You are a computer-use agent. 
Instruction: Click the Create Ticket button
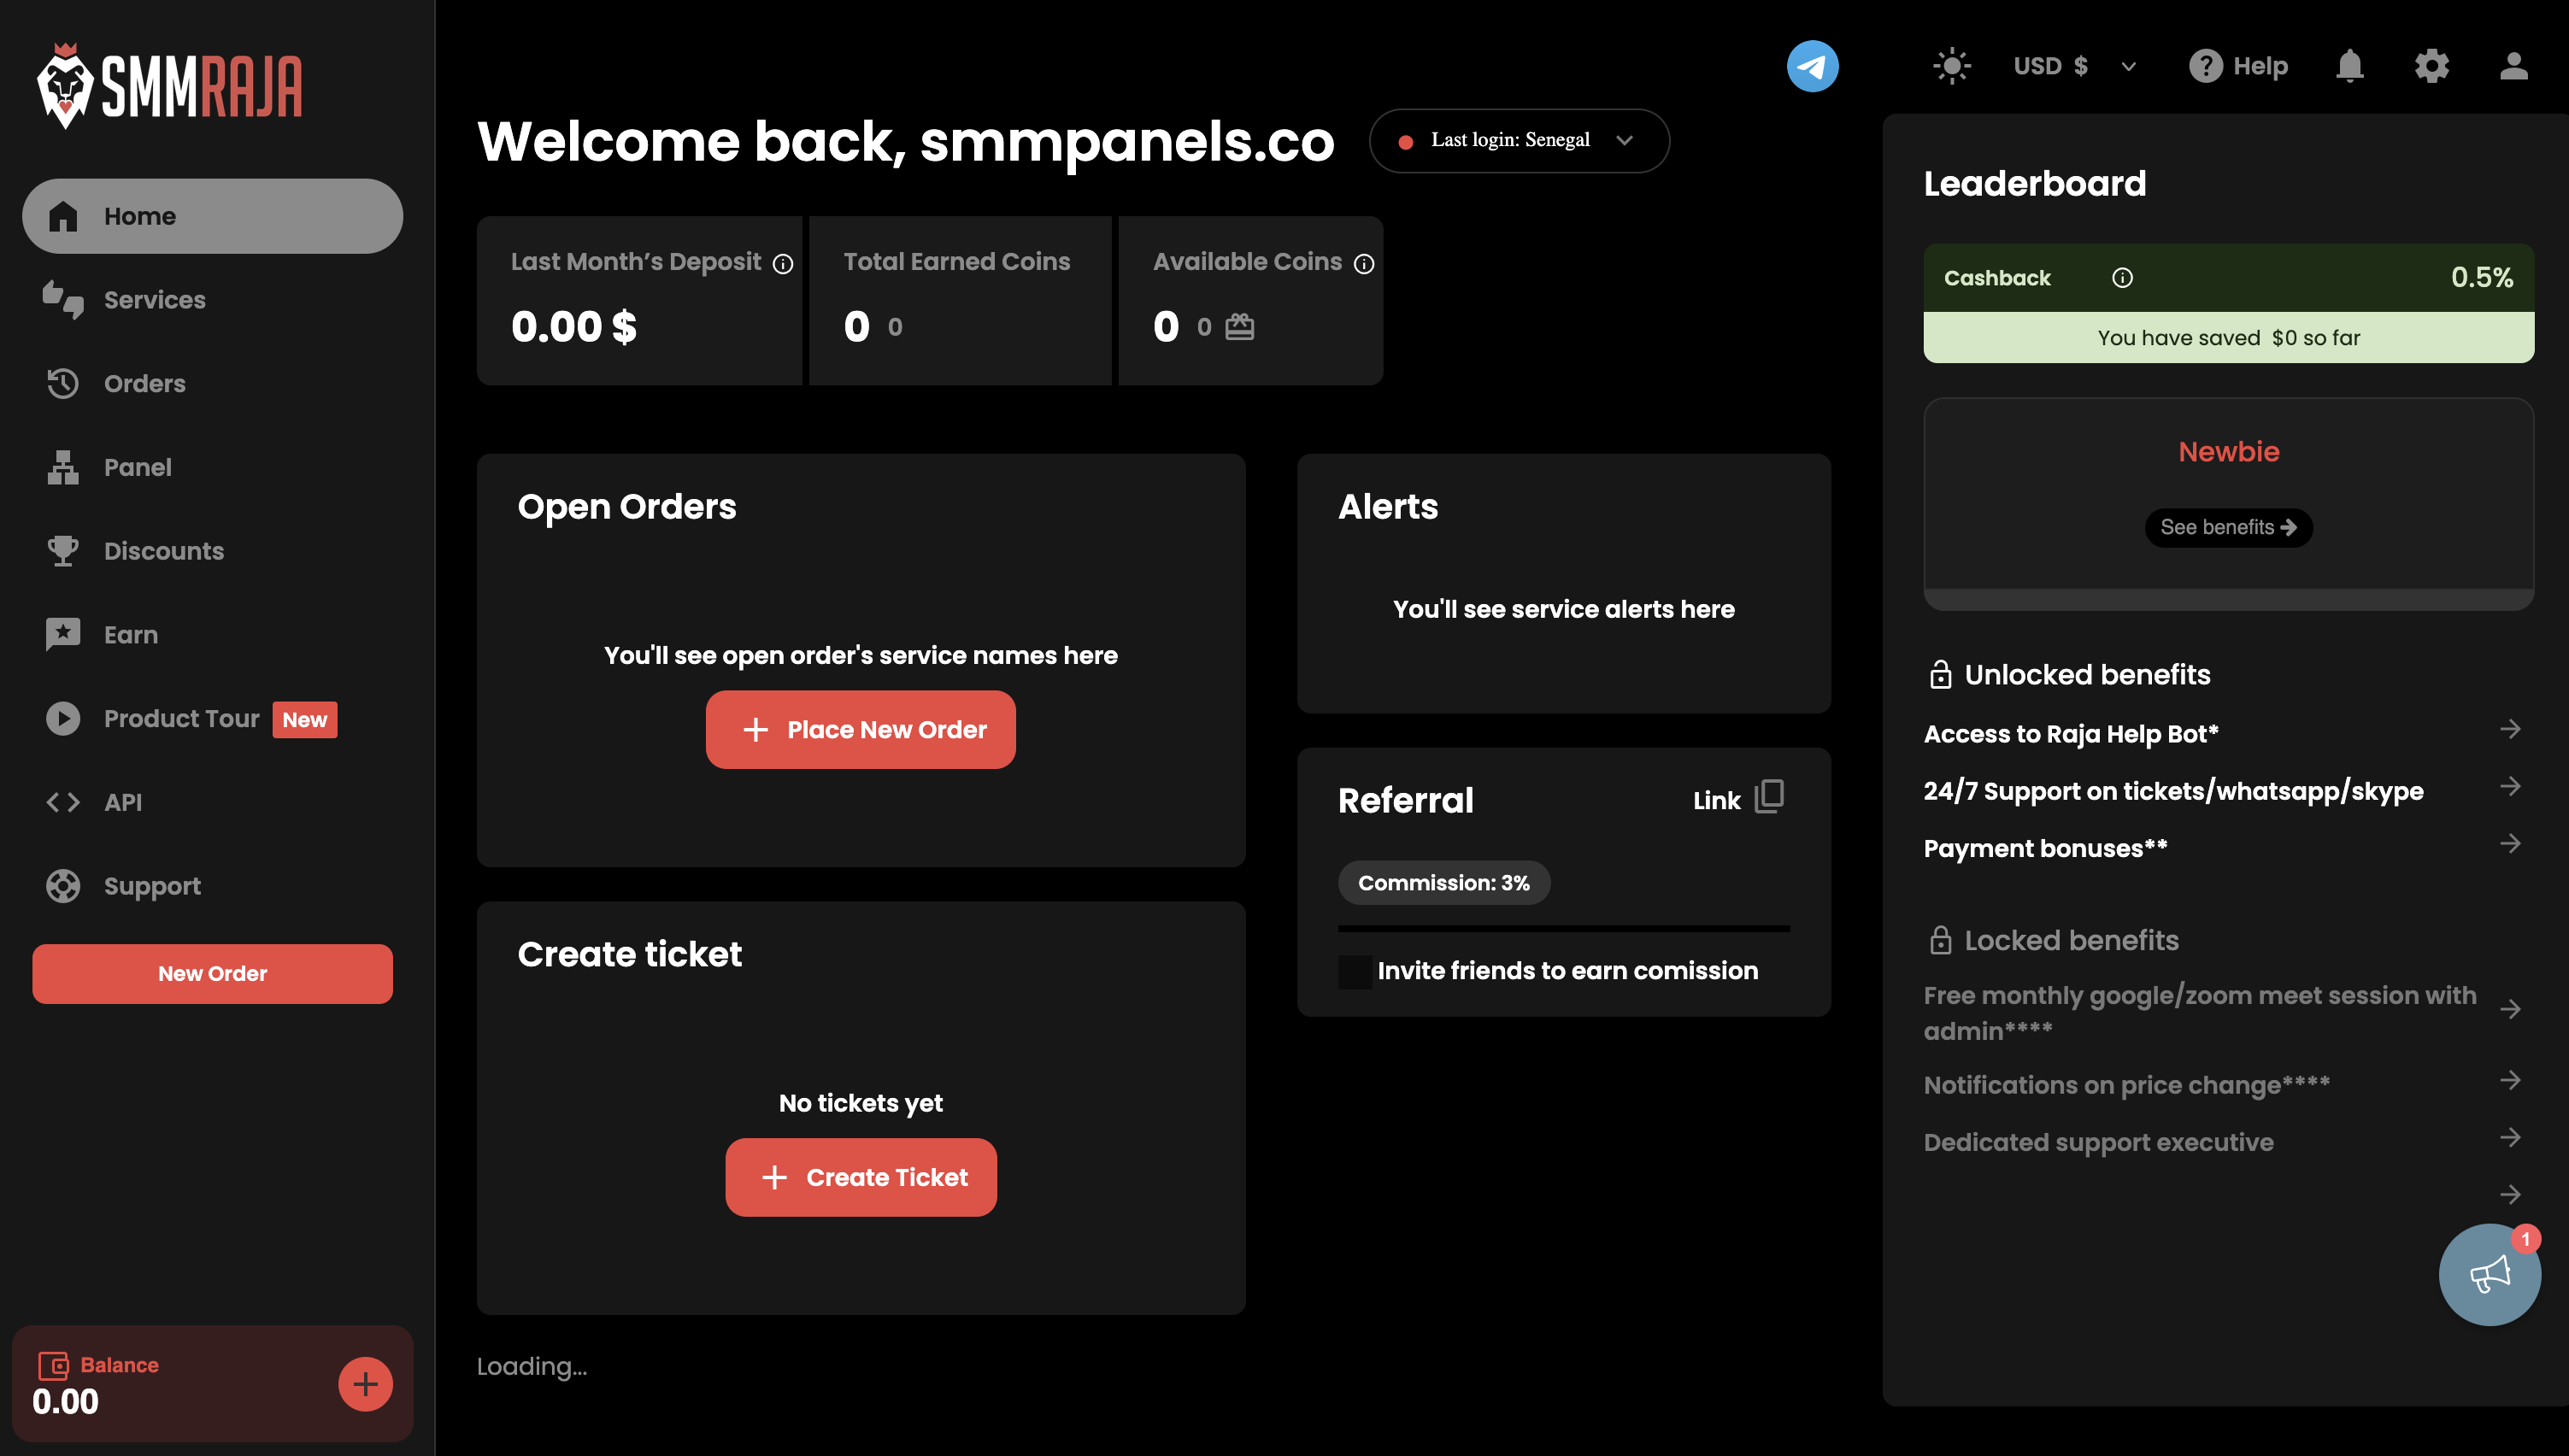pyautogui.click(x=860, y=1177)
